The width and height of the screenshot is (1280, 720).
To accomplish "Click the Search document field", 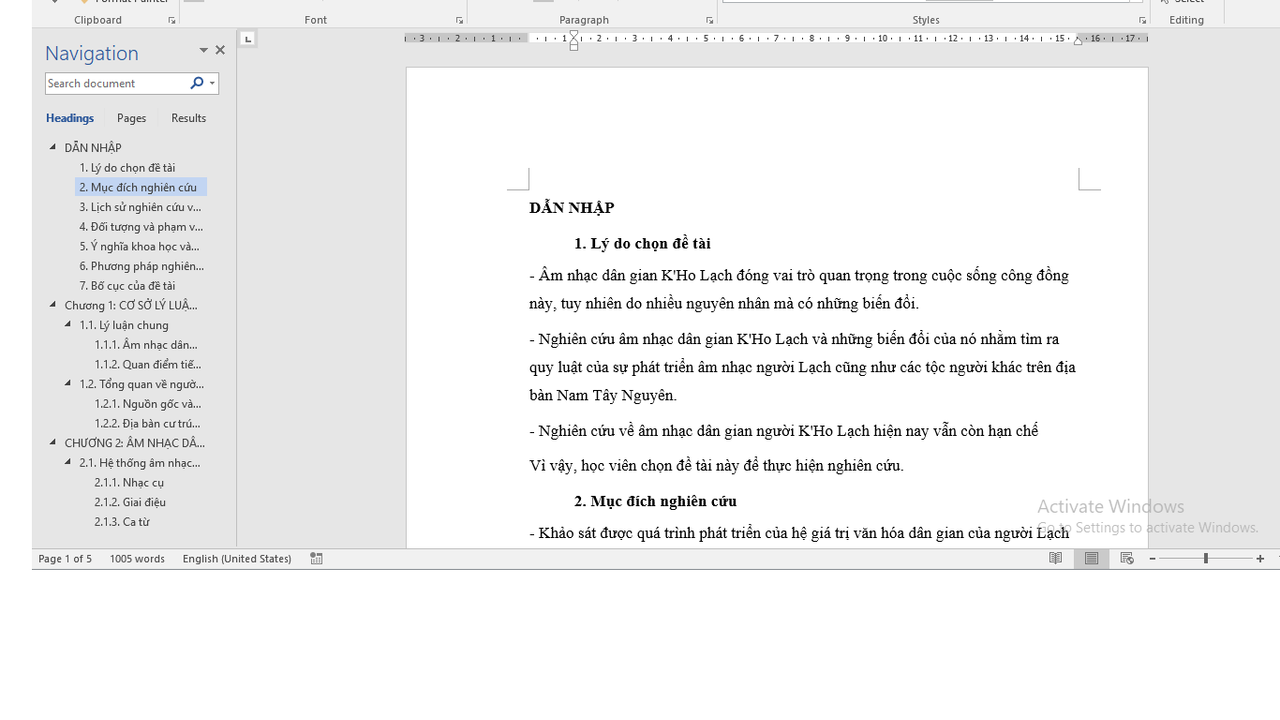I will point(116,83).
